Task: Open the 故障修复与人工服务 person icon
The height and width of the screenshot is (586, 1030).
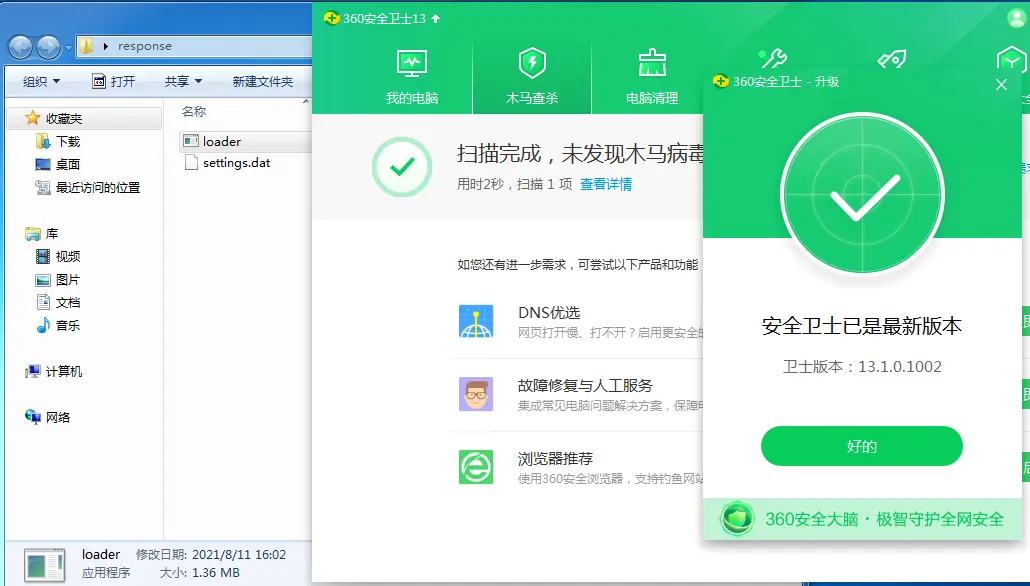Action: click(476, 394)
